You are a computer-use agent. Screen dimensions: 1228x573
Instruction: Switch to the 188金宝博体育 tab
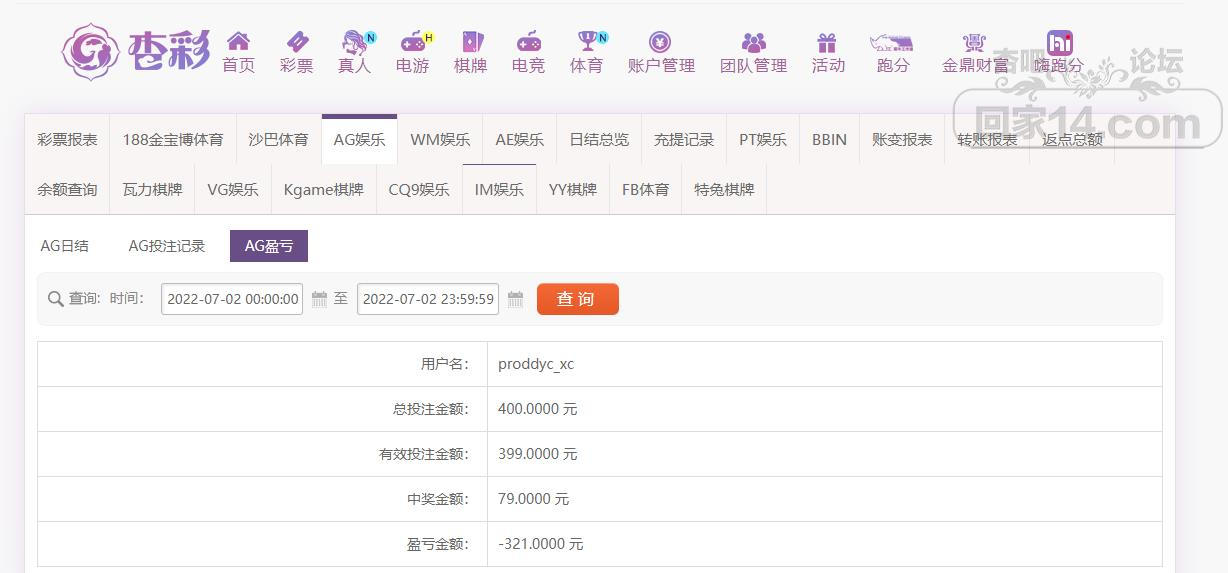[x=173, y=140]
